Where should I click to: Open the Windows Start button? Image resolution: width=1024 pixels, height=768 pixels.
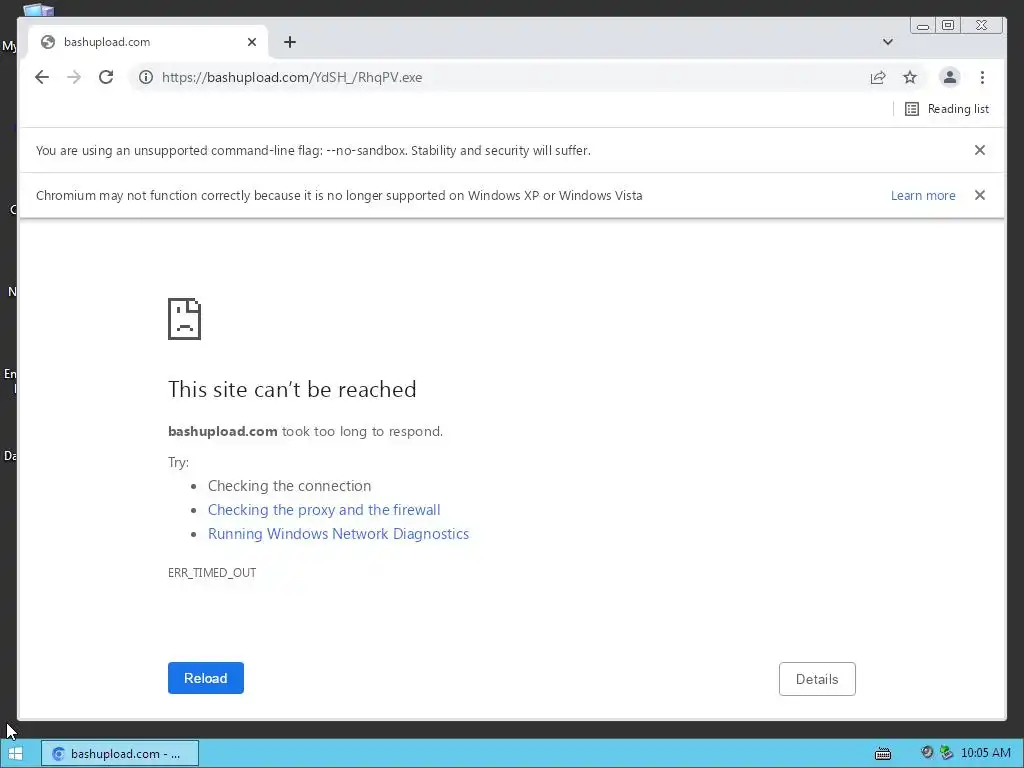16,754
